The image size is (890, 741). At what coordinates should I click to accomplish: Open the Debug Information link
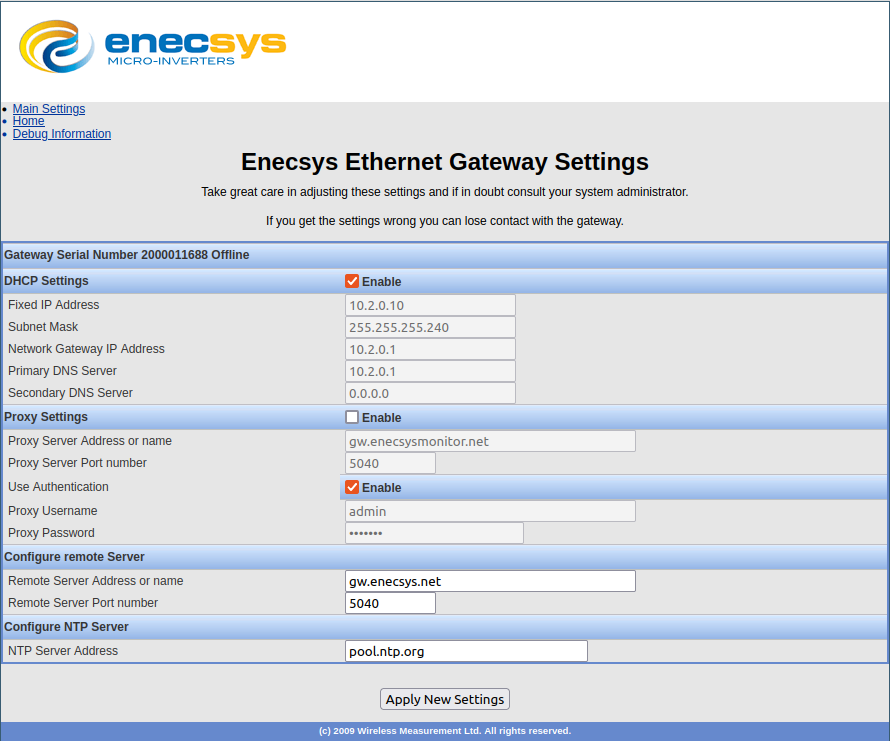point(61,134)
